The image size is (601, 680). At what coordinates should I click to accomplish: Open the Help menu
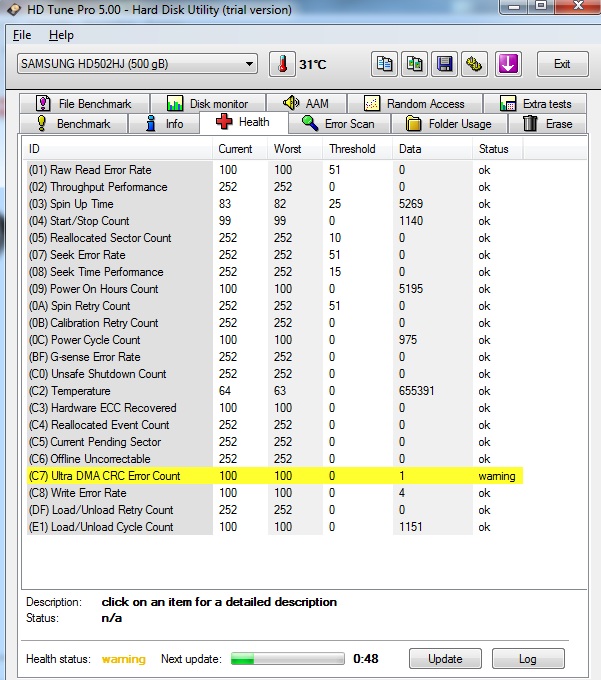pos(61,35)
